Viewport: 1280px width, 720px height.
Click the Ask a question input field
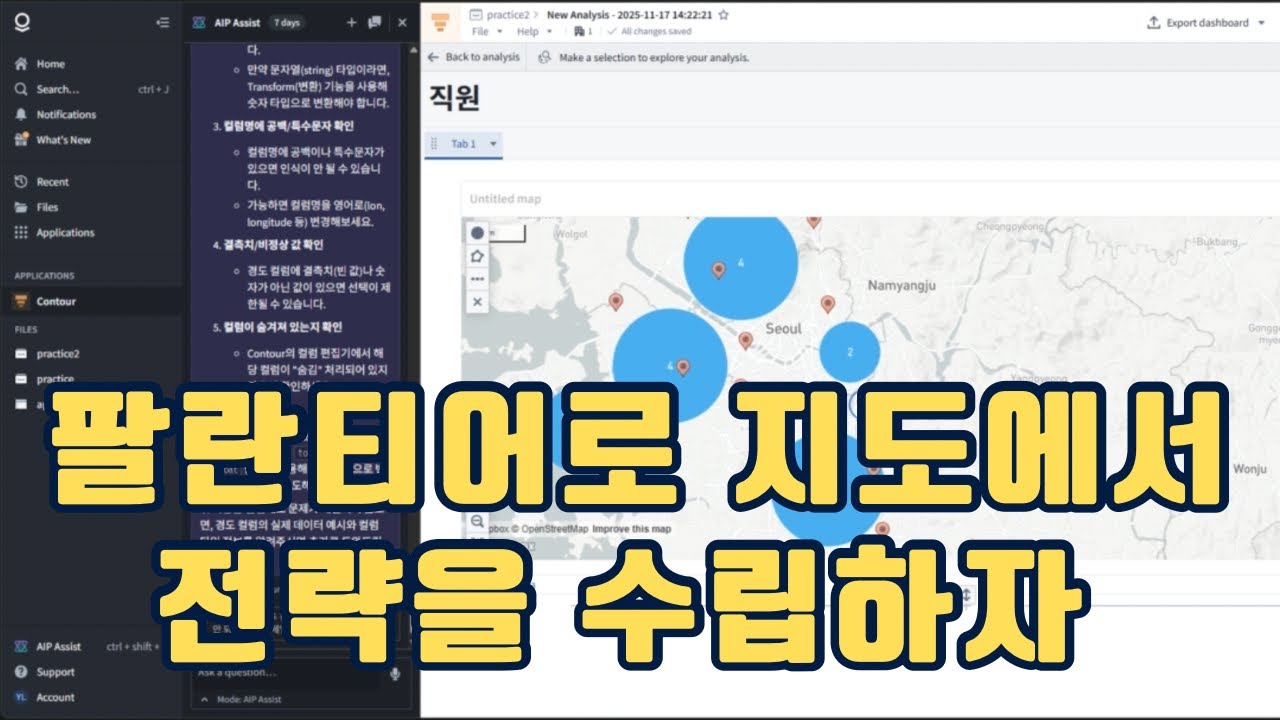[x=288, y=673]
